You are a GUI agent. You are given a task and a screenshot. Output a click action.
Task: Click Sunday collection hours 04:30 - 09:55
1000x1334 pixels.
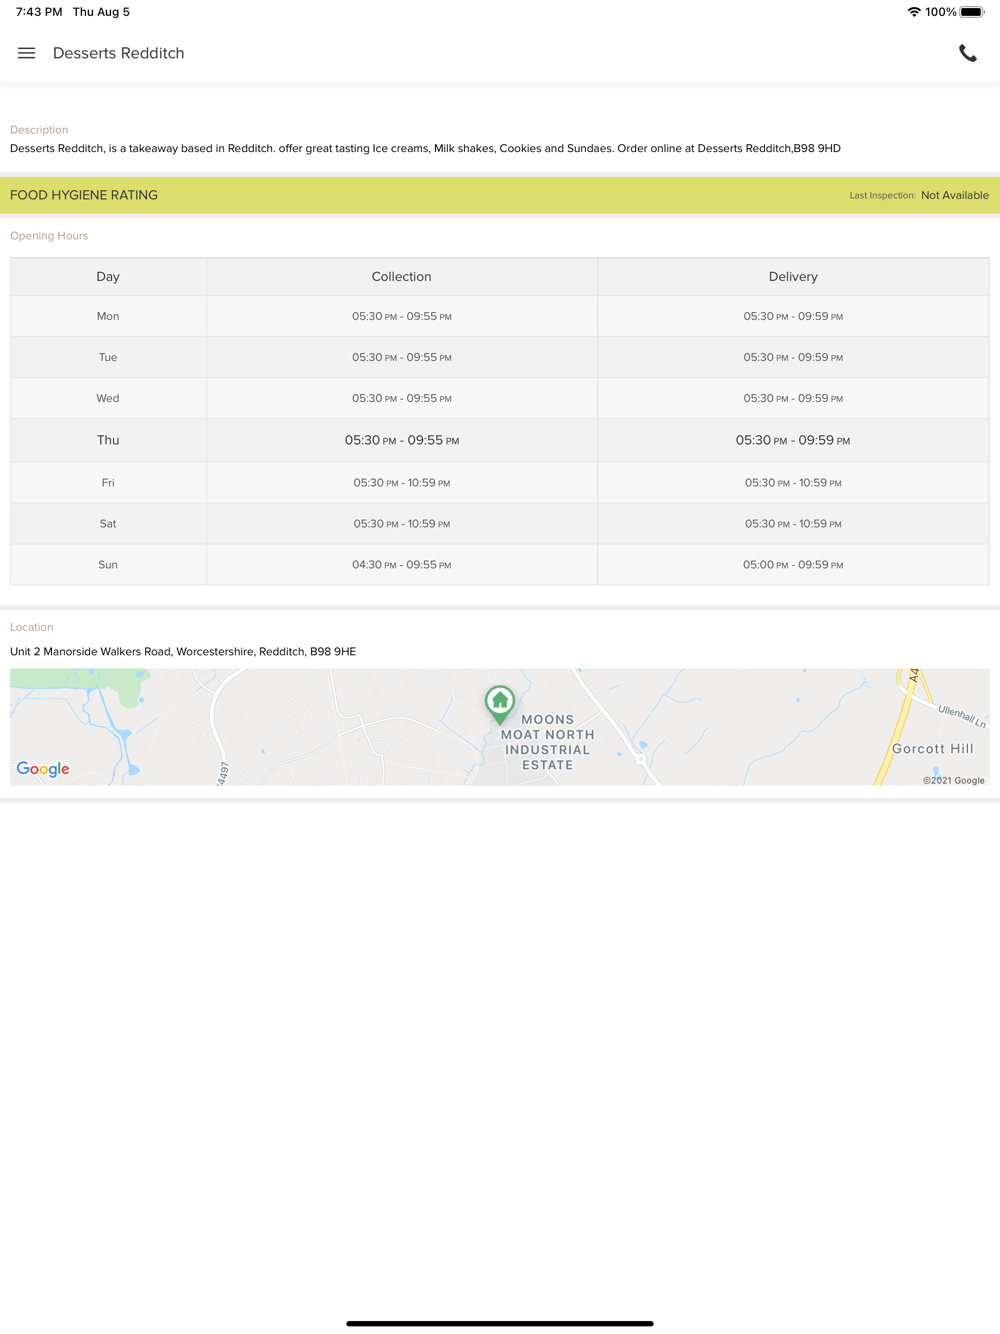(x=402, y=564)
